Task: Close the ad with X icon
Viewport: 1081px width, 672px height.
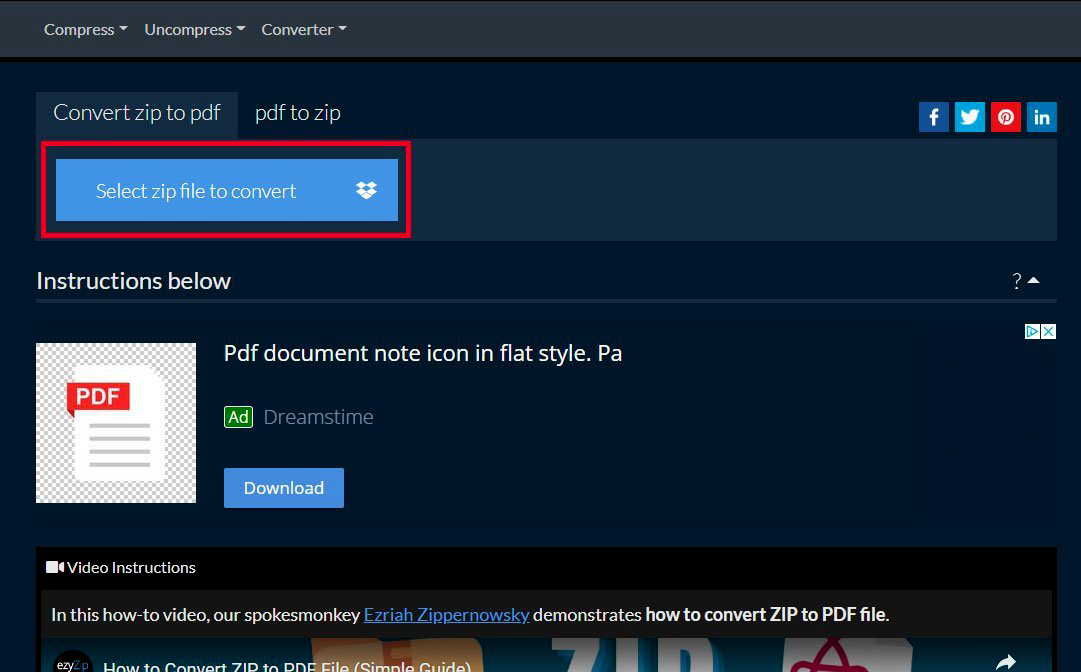Action: pos(1049,332)
